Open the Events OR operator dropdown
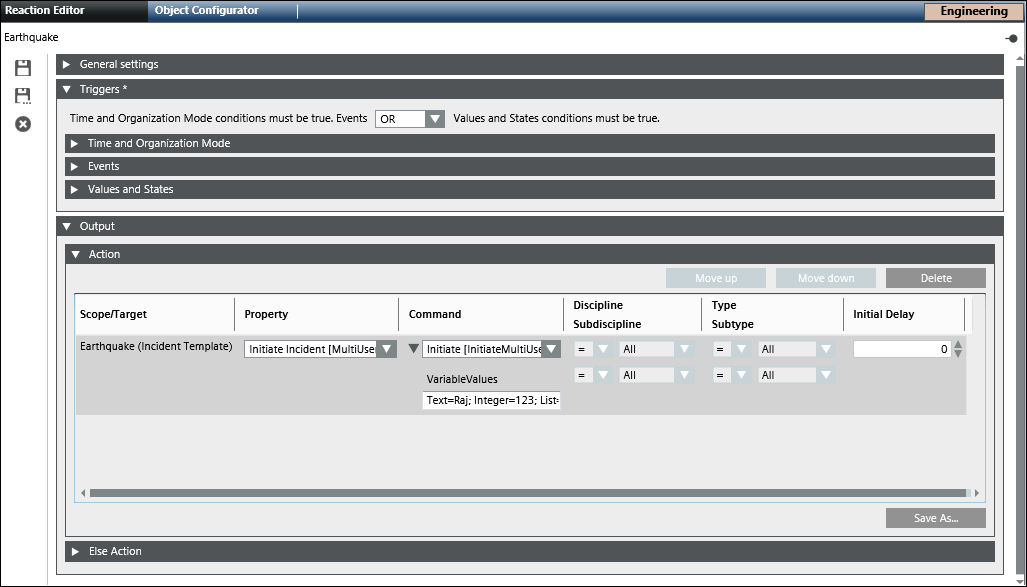Screen dimensions: 1027x587 click(434, 119)
